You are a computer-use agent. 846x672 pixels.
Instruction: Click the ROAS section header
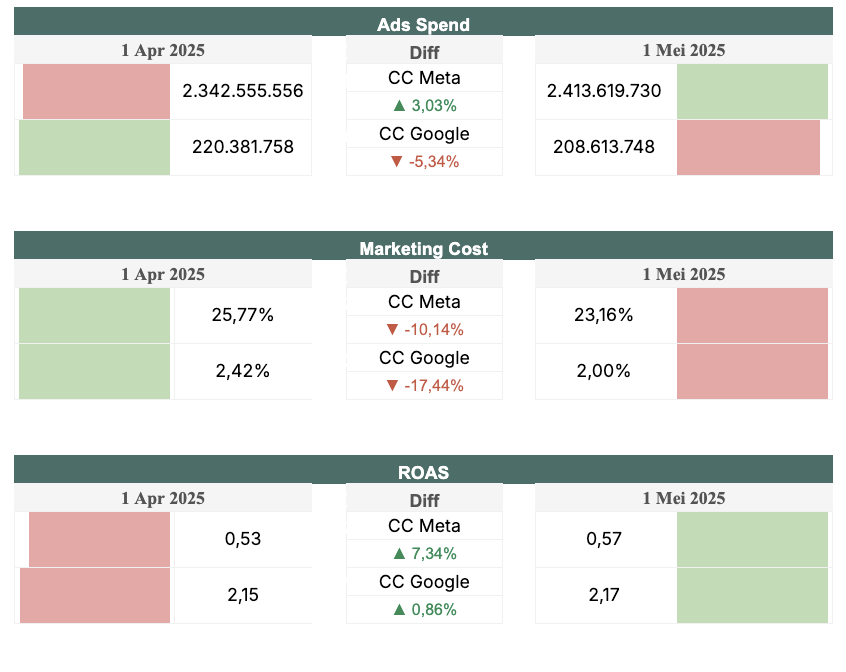tap(423, 472)
